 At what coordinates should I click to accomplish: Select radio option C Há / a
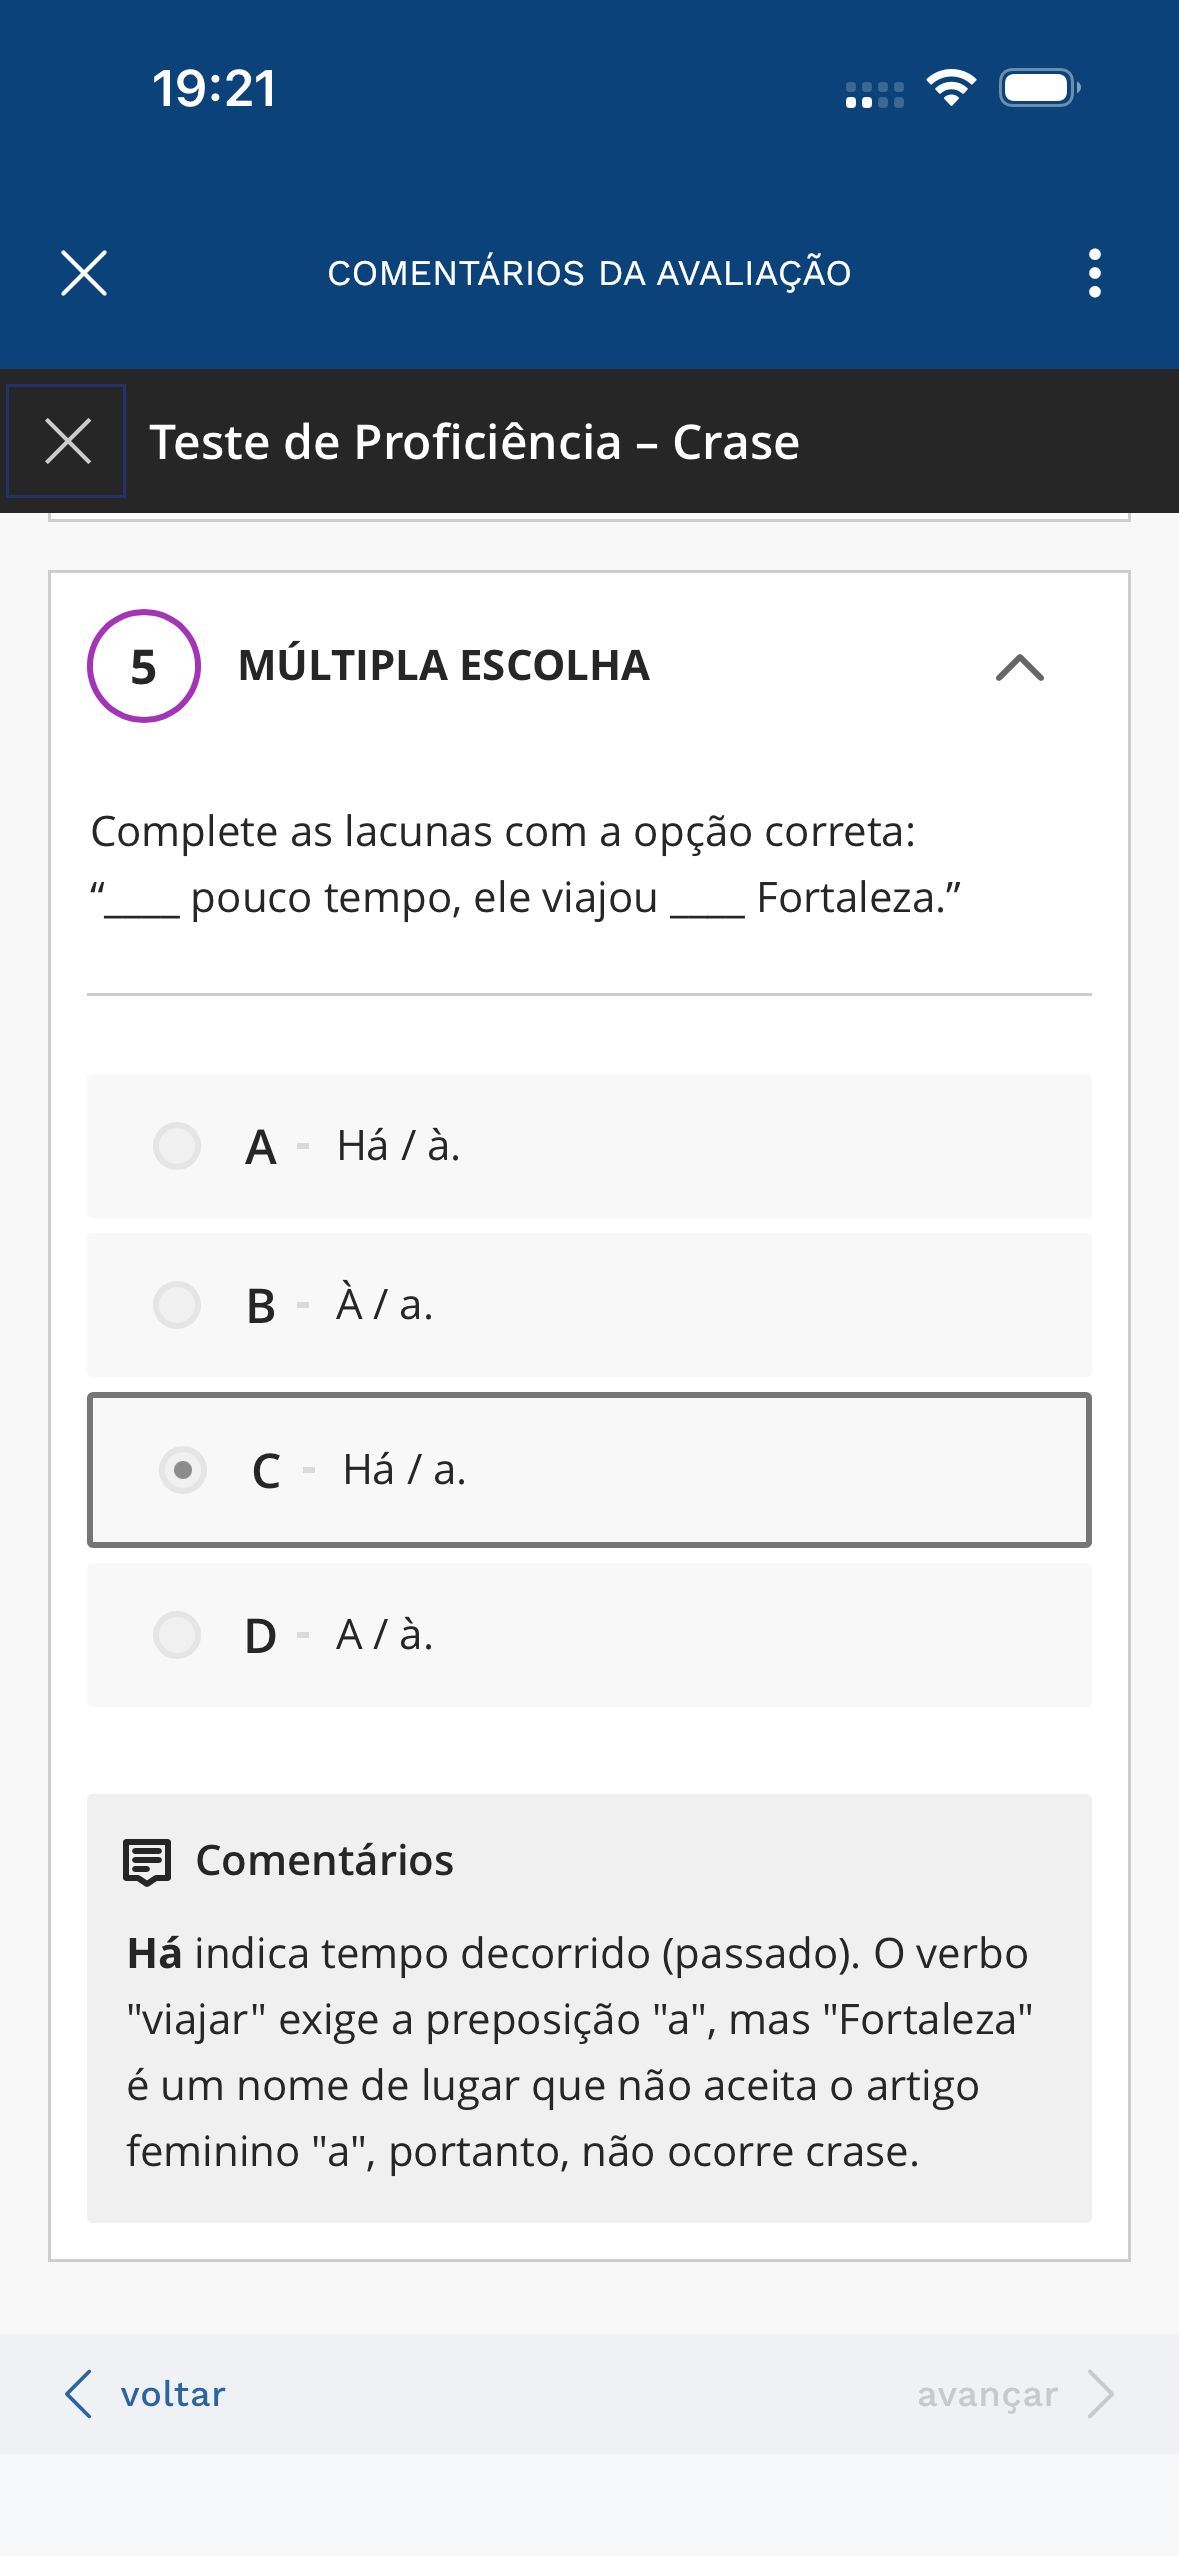pyautogui.click(x=183, y=1470)
